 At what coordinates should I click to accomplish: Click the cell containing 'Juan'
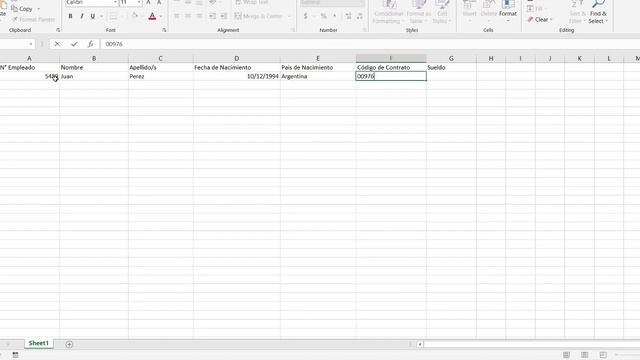point(94,76)
